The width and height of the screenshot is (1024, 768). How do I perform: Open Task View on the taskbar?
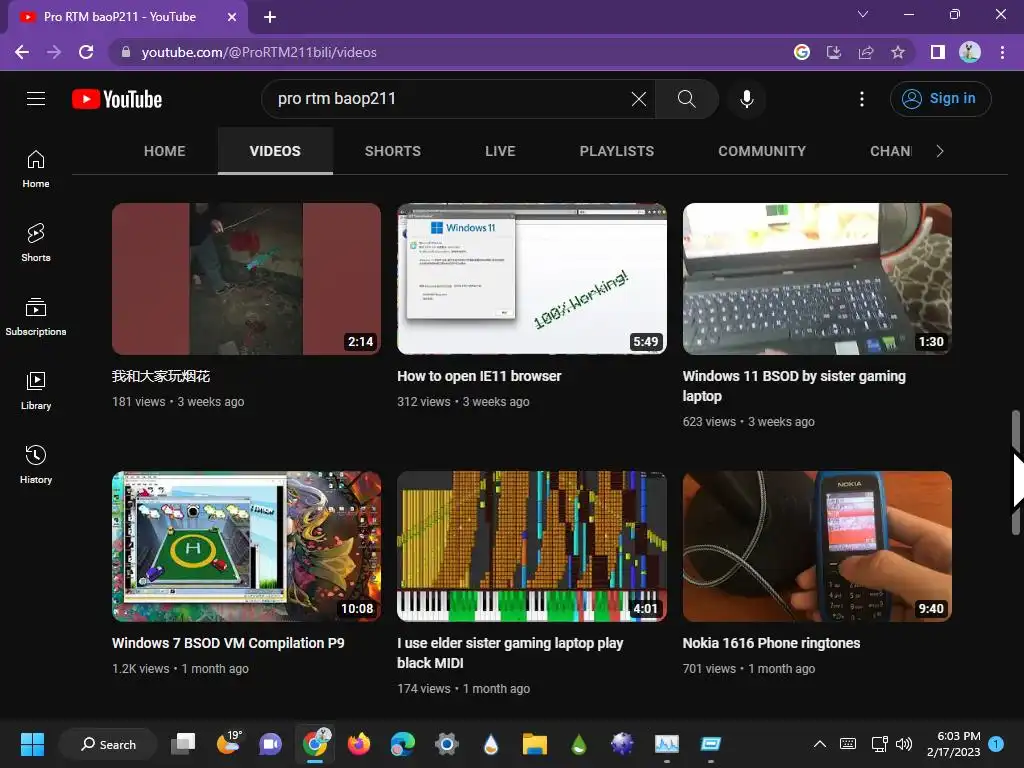point(184,744)
